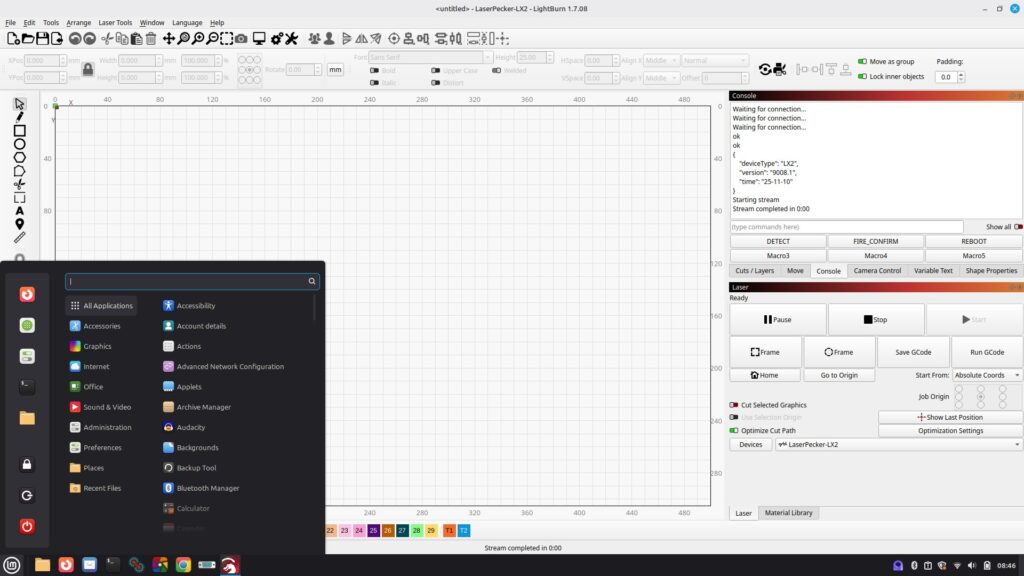Toggle Show all in Console

pyautogui.click(x=1018, y=227)
